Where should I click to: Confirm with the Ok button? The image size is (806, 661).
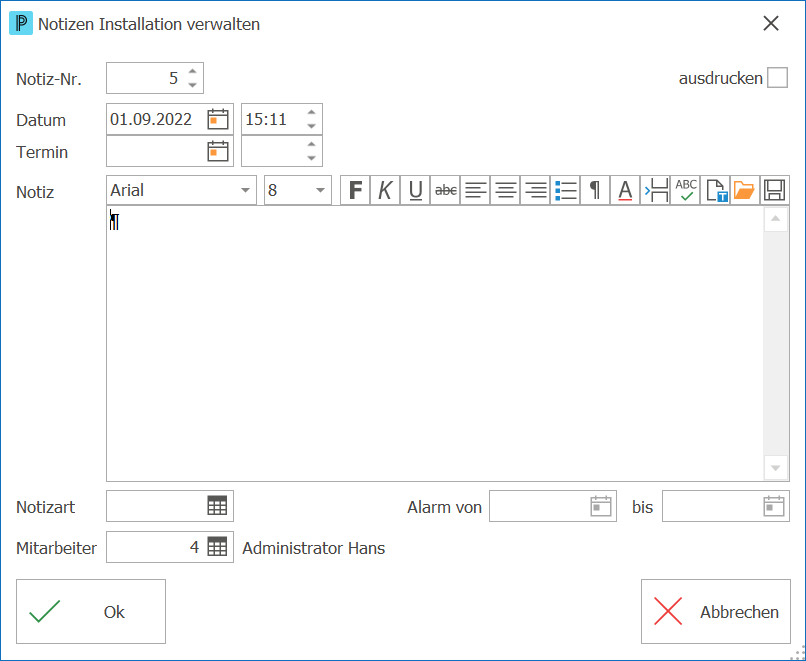[91, 612]
